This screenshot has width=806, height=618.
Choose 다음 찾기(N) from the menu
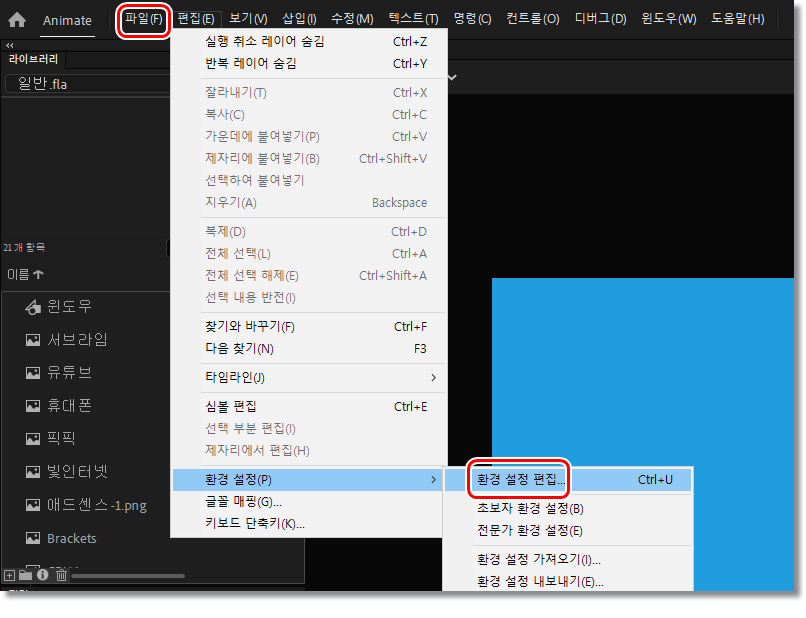[308, 349]
